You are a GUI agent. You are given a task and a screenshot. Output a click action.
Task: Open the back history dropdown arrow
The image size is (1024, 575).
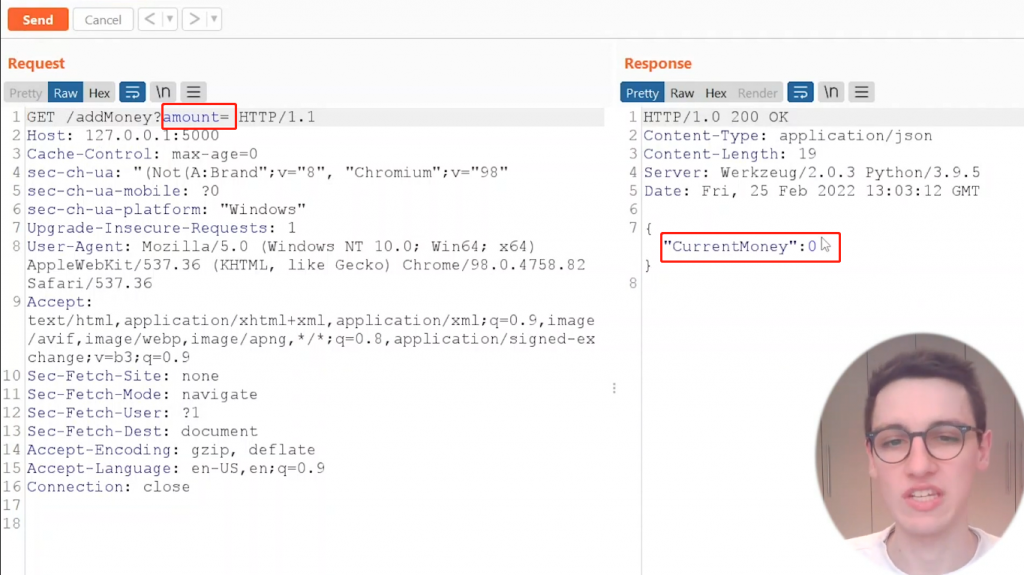click(169, 20)
